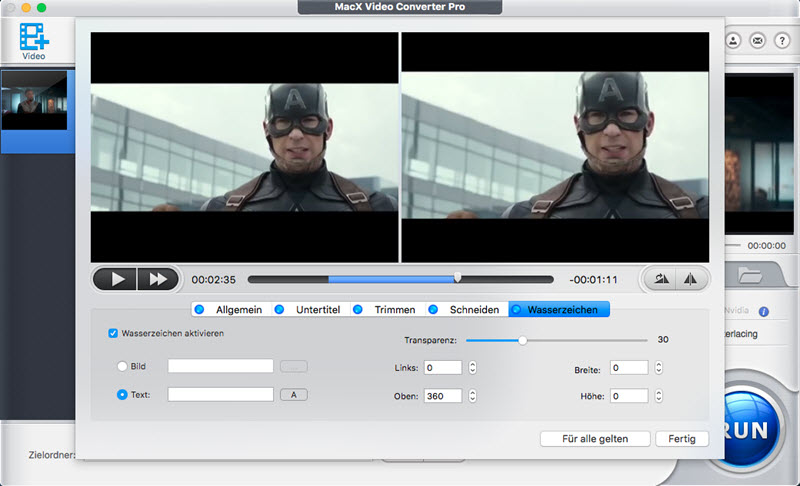Click the Links value field
800x486 pixels.
[x=443, y=368]
